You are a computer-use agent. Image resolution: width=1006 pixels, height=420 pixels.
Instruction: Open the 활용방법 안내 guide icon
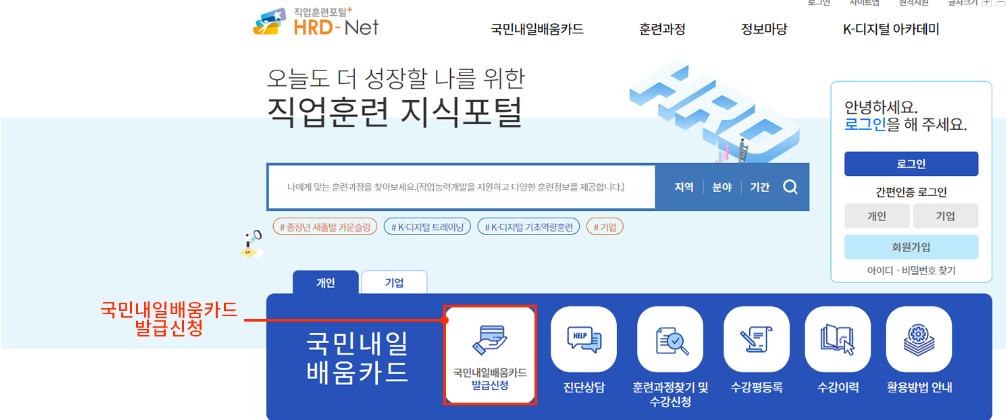[x=919, y=339]
